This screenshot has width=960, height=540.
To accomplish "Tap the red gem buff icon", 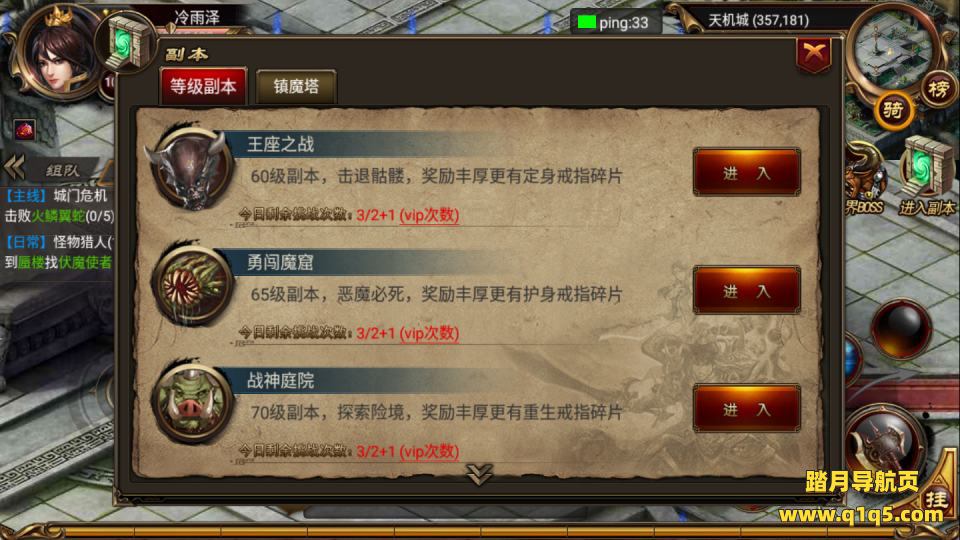I will click(24, 129).
